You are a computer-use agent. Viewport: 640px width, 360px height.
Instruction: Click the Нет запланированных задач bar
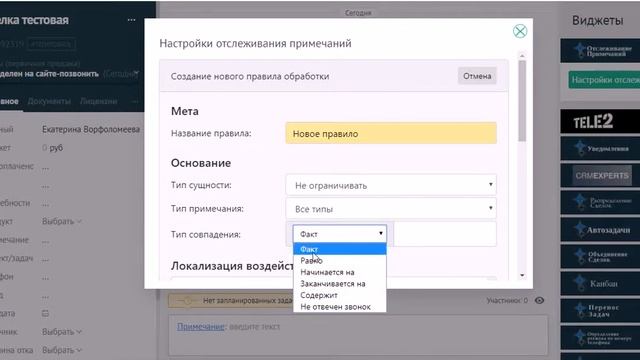pos(231,301)
